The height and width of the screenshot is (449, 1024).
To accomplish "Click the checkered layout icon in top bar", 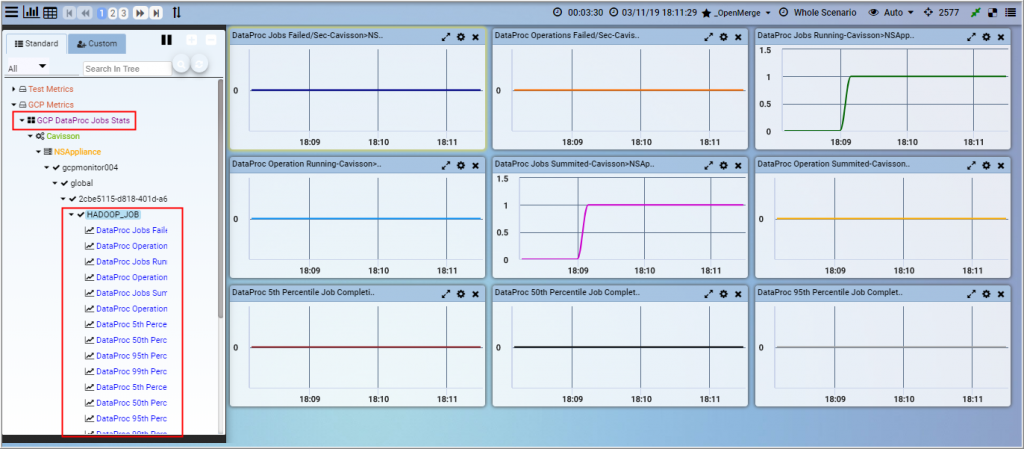I will 993,13.
